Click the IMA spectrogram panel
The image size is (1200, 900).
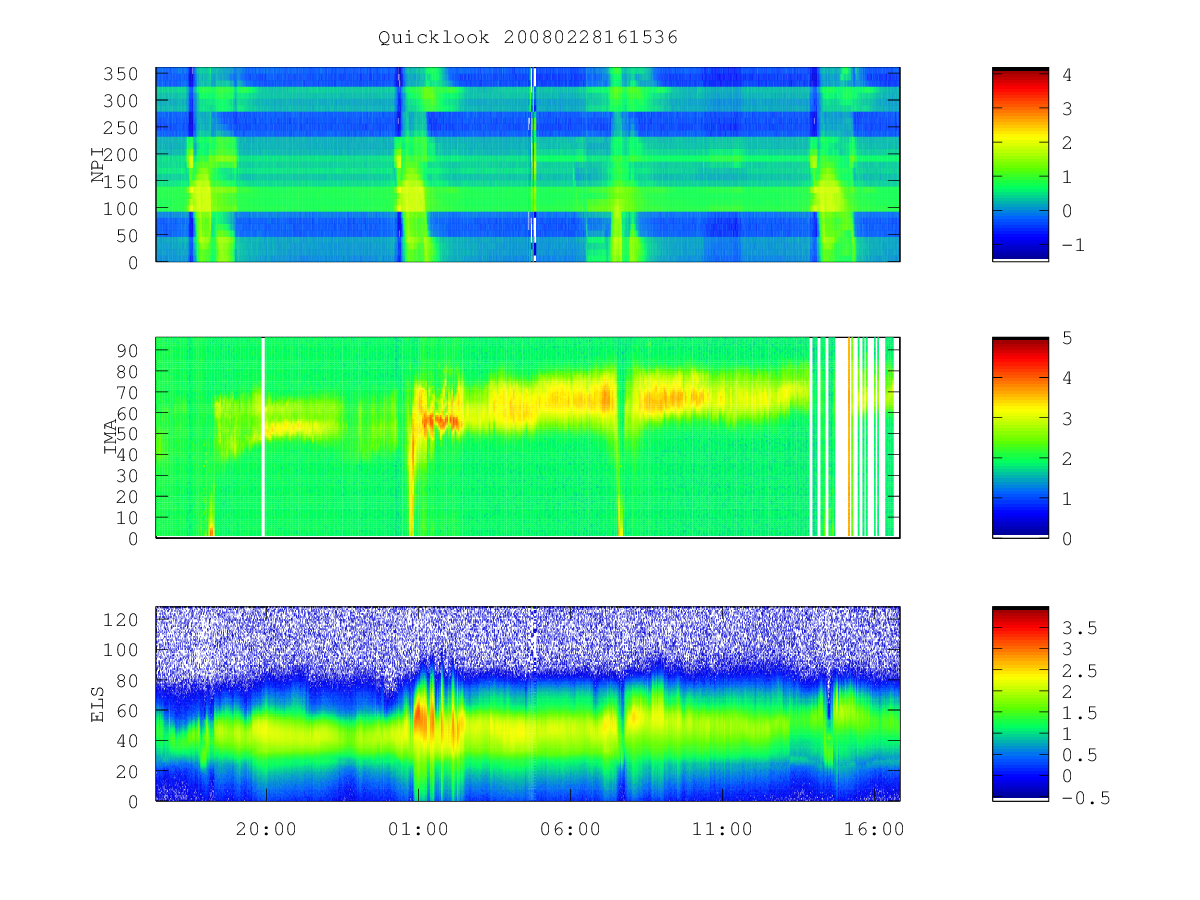pos(528,437)
